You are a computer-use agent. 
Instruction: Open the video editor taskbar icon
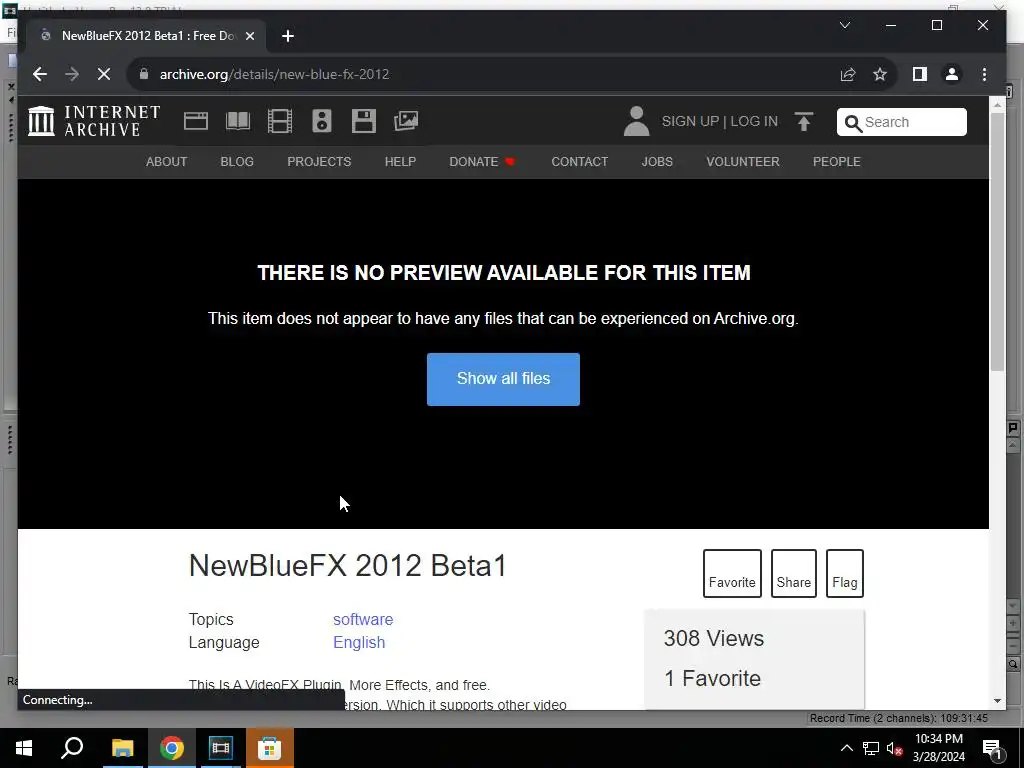(221, 748)
